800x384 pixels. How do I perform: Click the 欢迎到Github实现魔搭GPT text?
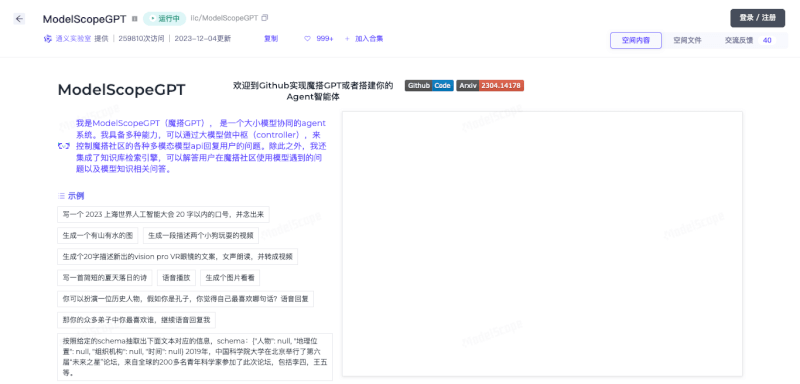point(313,91)
